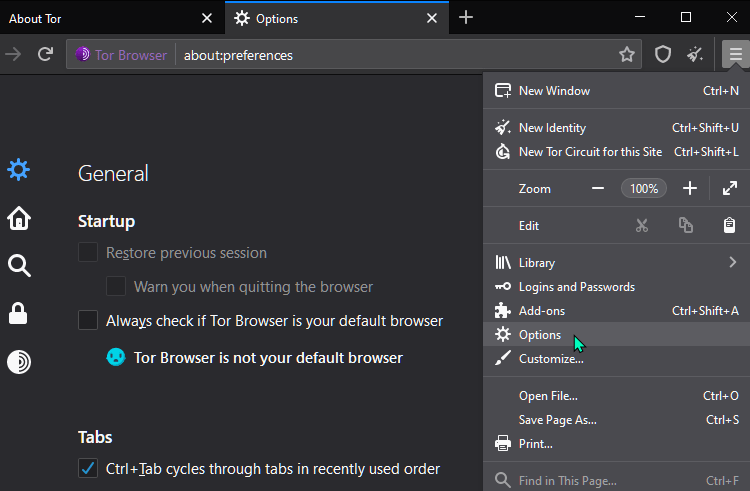The width and height of the screenshot is (750, 491).
Task: Open Search settings in sidebar
Action: point(19,266)
